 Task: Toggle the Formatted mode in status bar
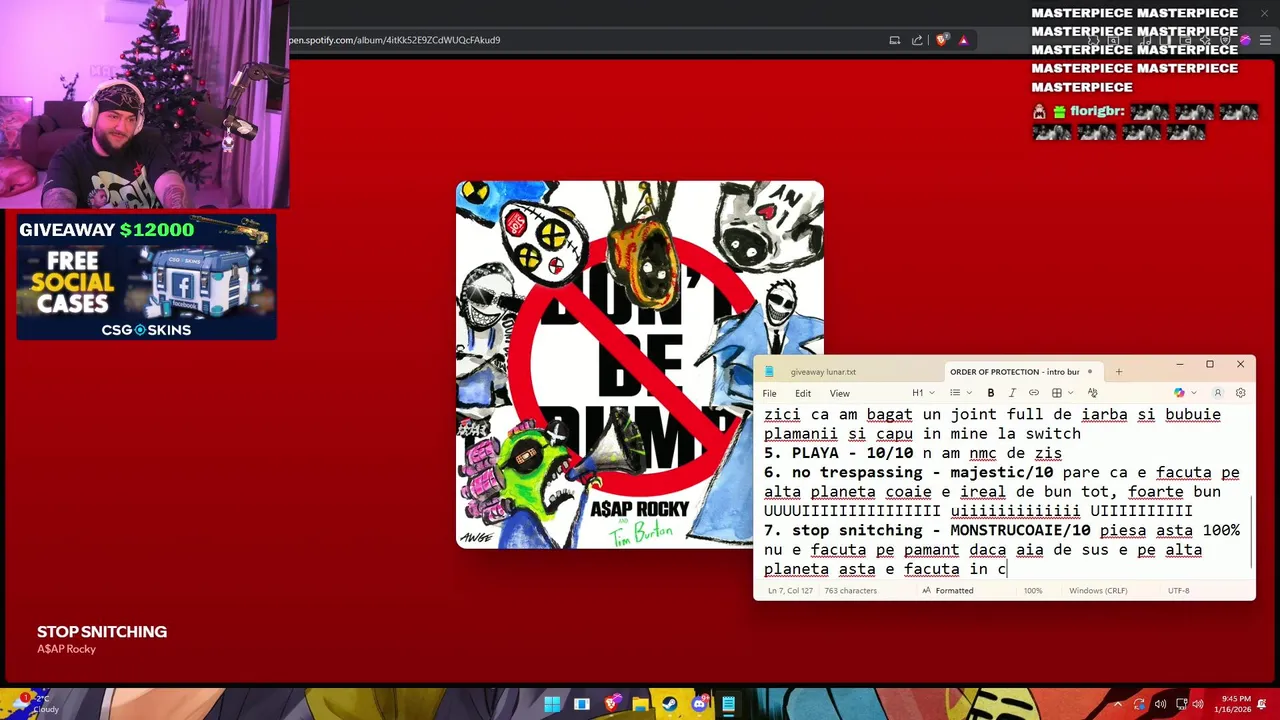[948, 591]
